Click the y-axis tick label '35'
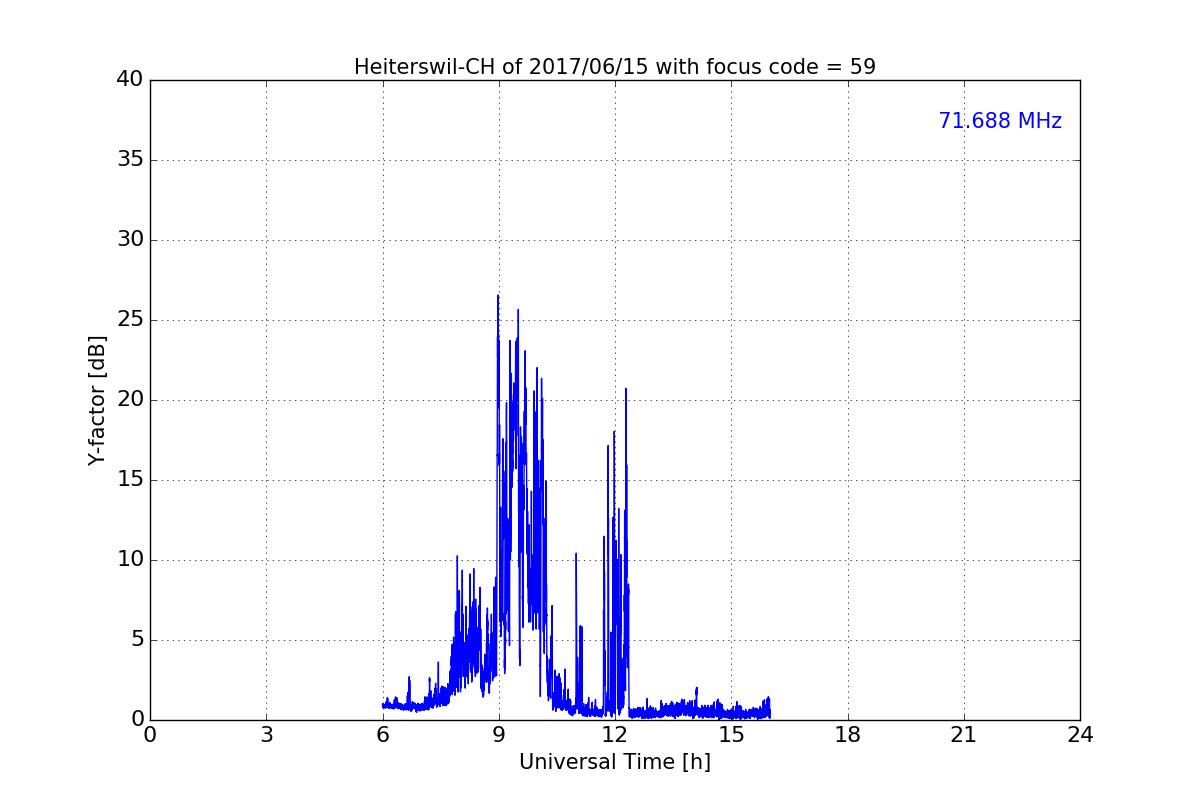This screenshot has width=1200, height=800. coord(130,160)
